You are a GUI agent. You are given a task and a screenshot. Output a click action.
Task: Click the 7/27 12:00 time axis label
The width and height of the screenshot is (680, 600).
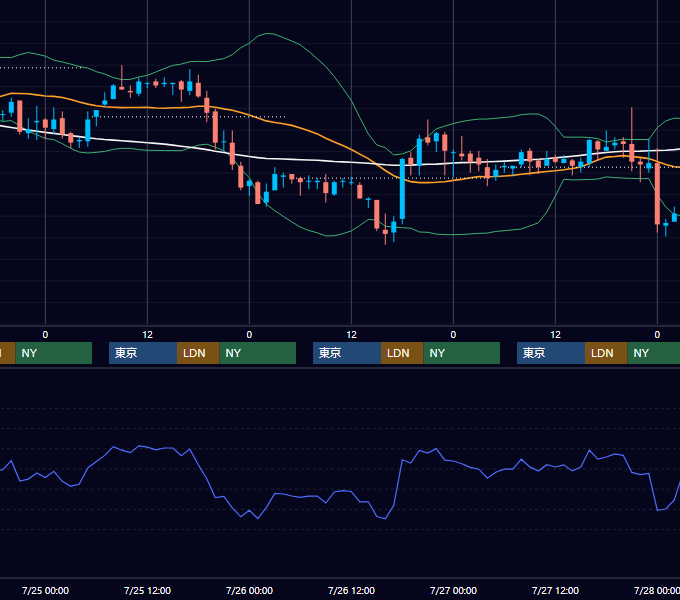[x=556, y=590]
